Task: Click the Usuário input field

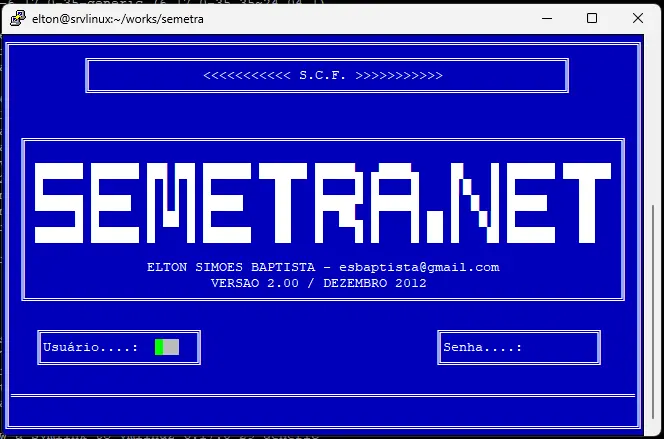Action: [167, 347]
